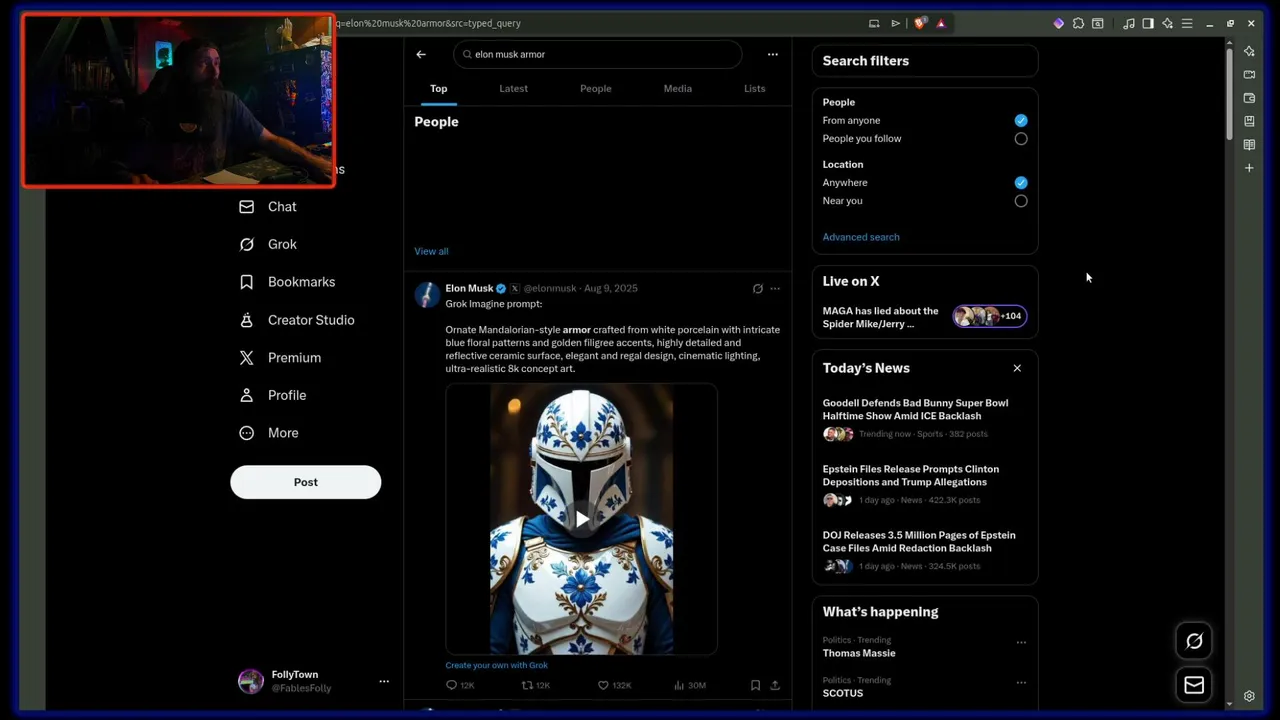1280x720 pixels.
Task: Click the Grok icon on Elon Musk's post
Action: click(757, 288)
